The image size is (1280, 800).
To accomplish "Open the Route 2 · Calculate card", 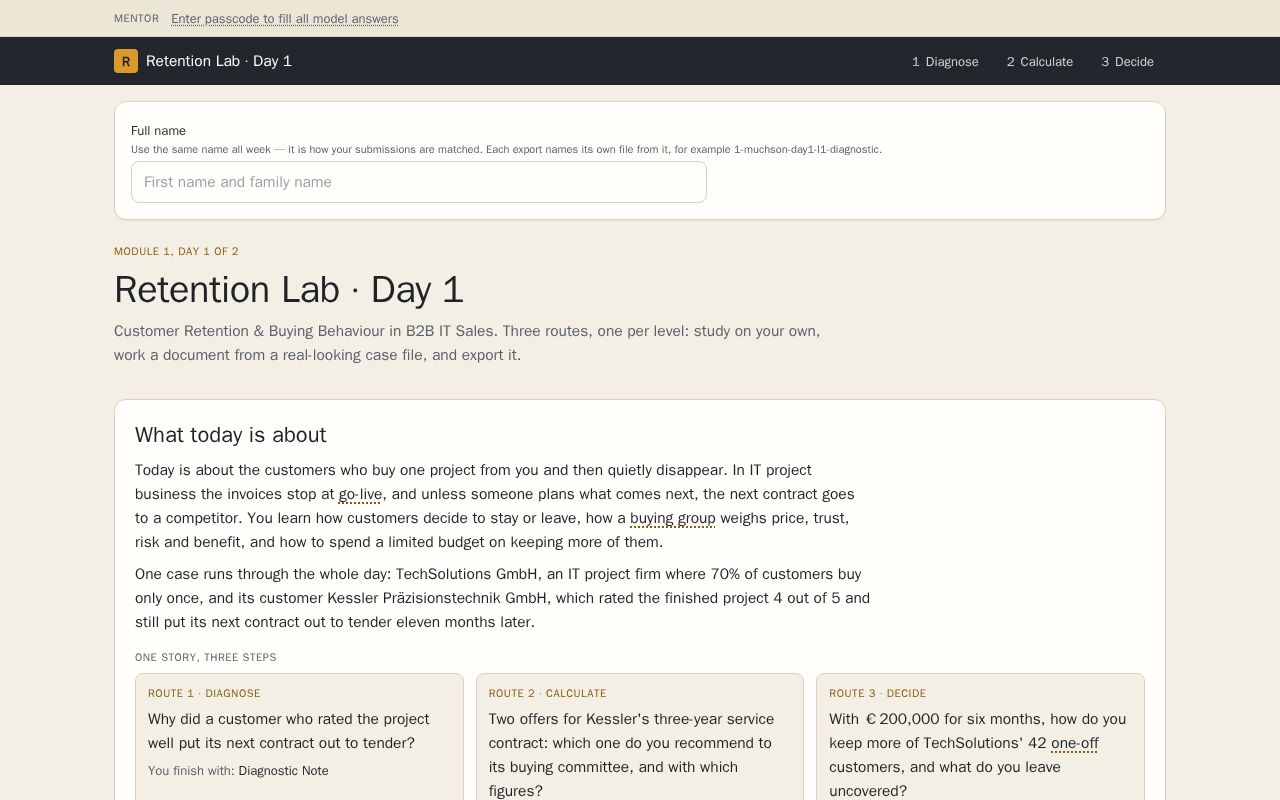I will click(640, 737).
